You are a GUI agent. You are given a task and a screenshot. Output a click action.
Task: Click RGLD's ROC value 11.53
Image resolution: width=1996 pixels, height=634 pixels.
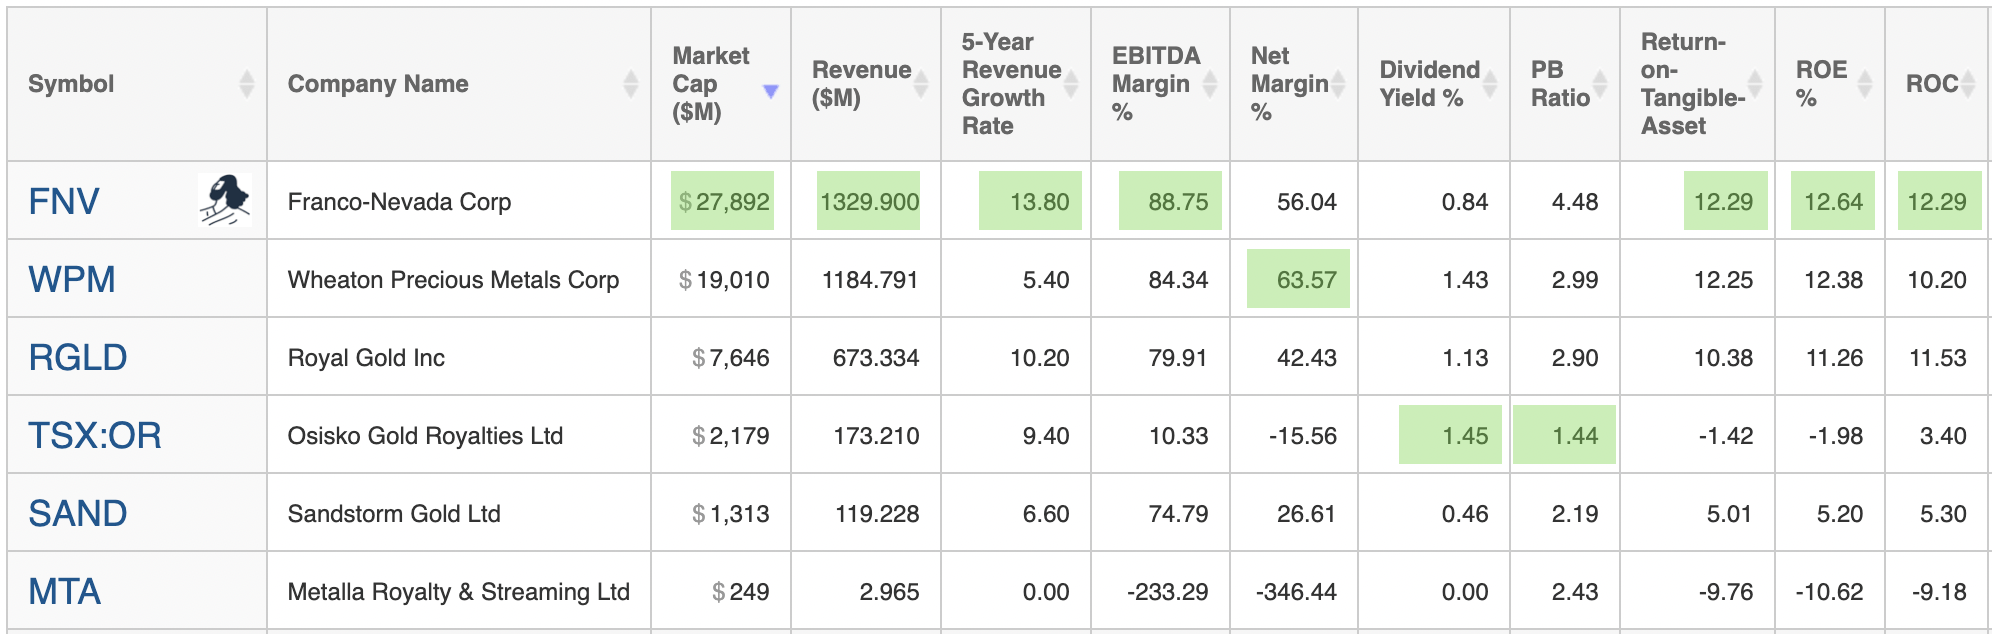pyautogui.click(x=1938, y=358)
